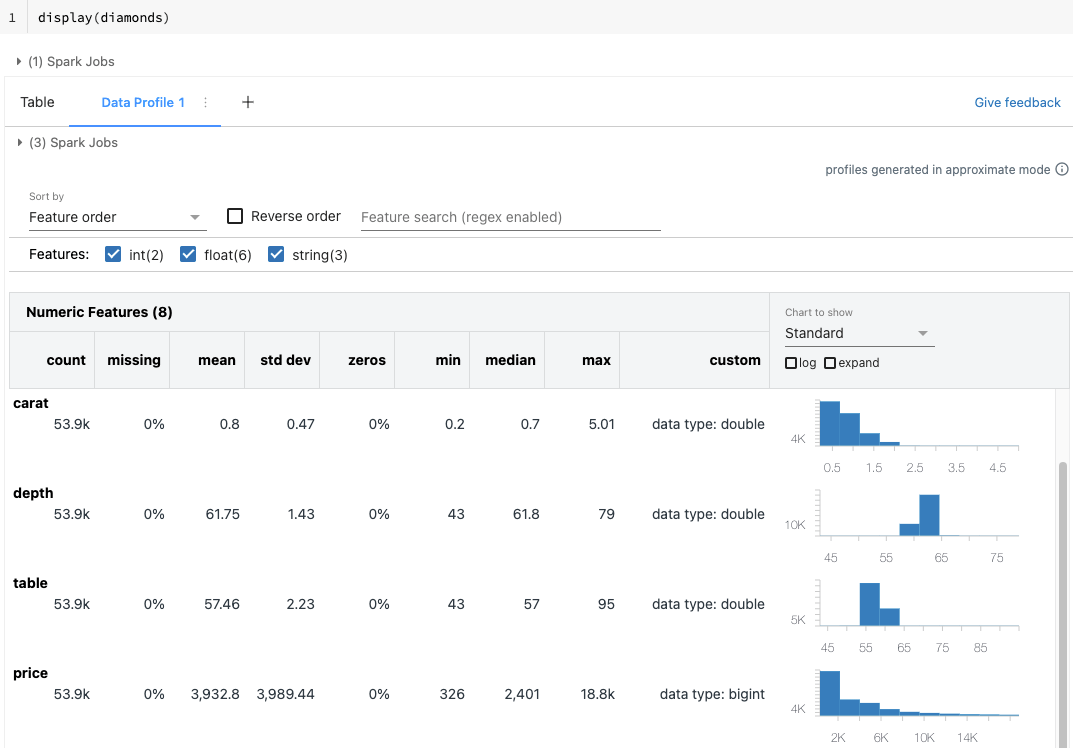Open the Data Profile 1 kebab menu
Viewport: 1073px width, 748px height.
[x=204, y=102]
